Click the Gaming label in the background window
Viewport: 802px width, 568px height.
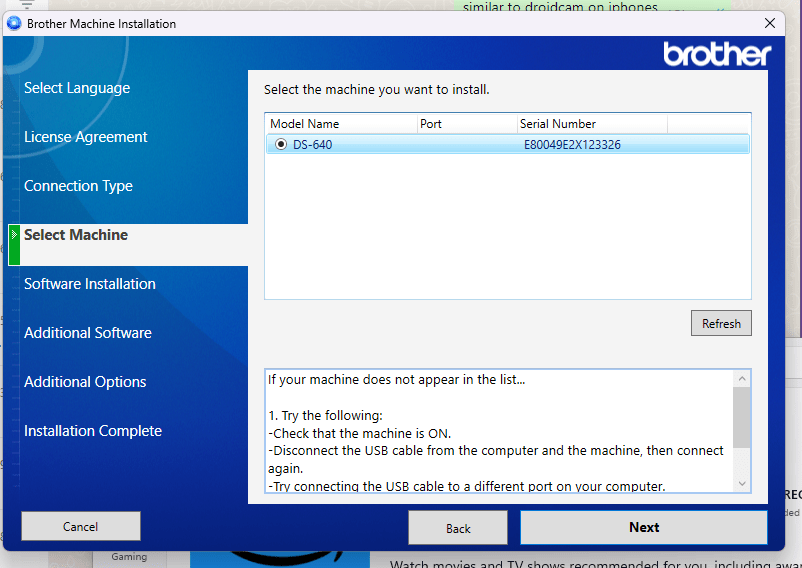129,557
